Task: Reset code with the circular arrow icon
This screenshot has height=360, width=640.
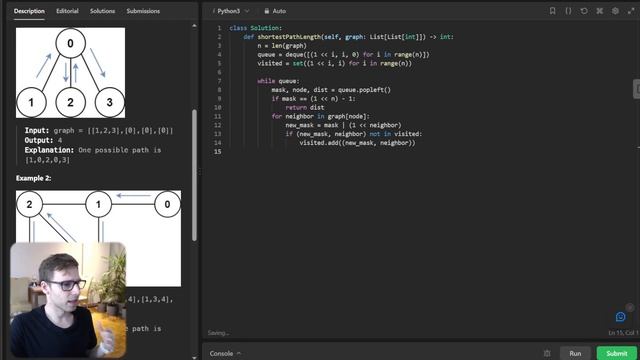Action: tap(584, 11)
